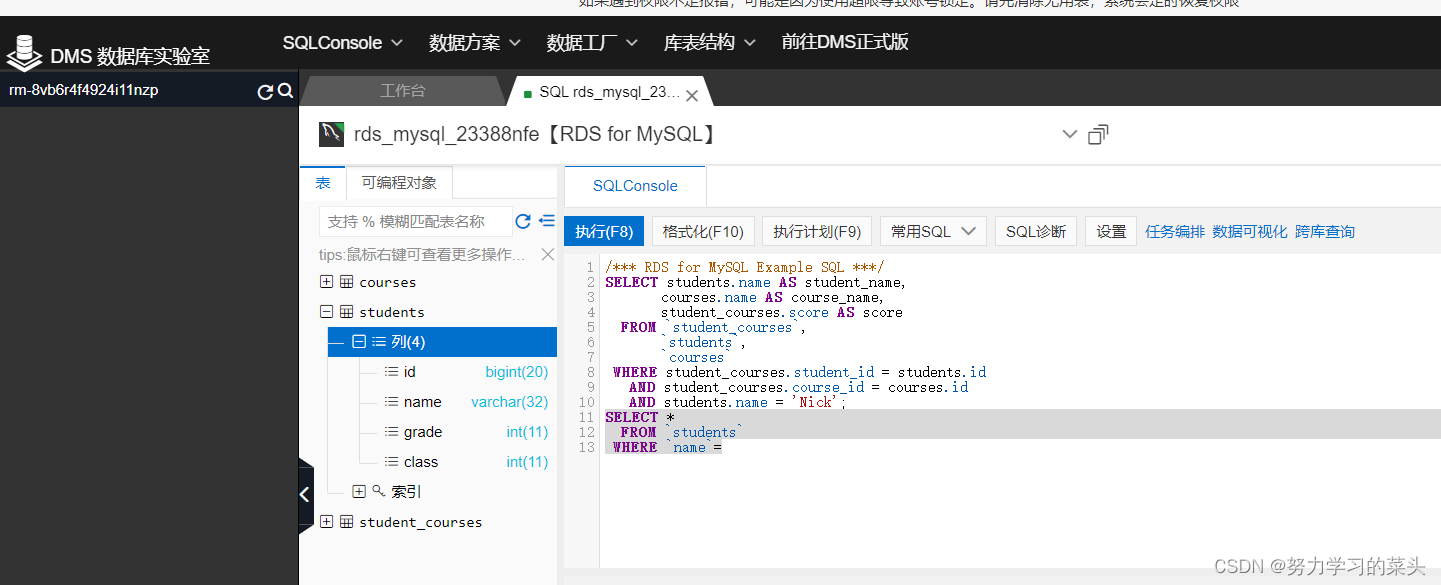Click 执行(F8) to run the SQL
This screenshot has height=585, width=1441.
click(x=604, y=231)
